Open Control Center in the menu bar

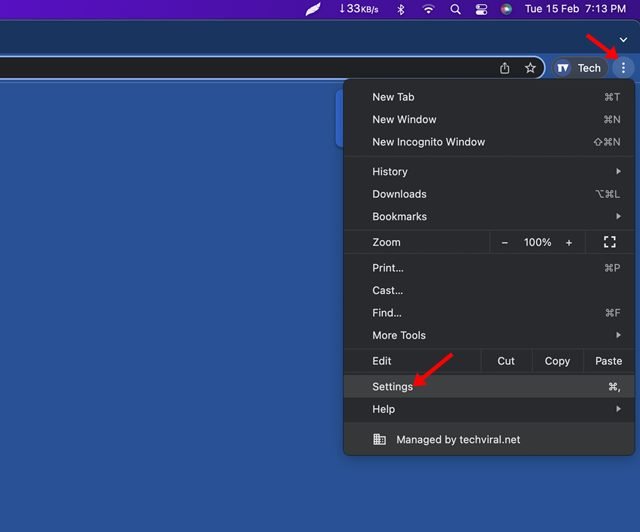[481, 9]
